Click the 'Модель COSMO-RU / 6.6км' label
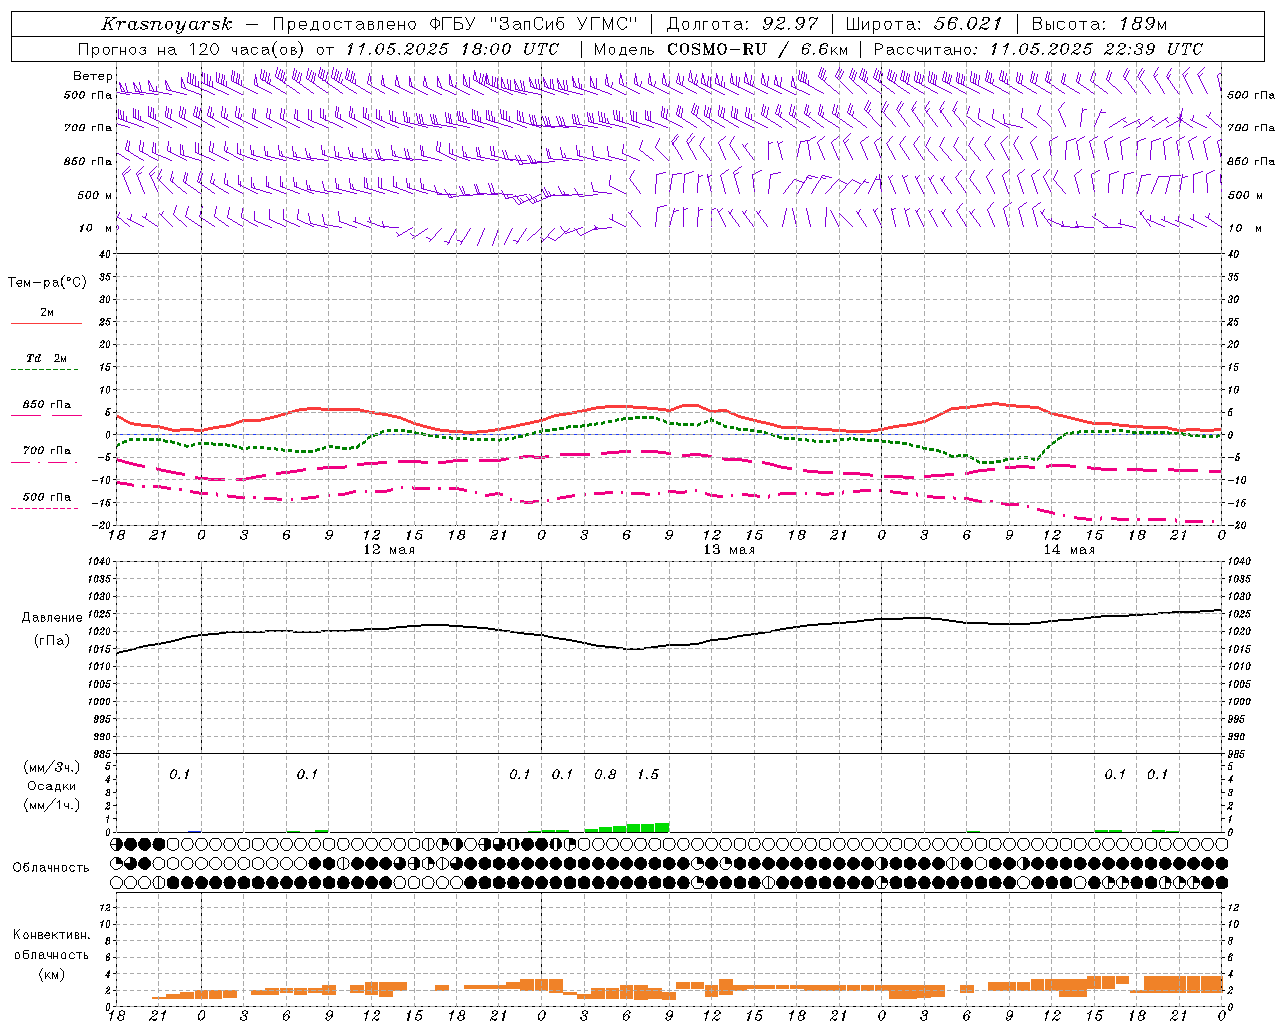 721,49
